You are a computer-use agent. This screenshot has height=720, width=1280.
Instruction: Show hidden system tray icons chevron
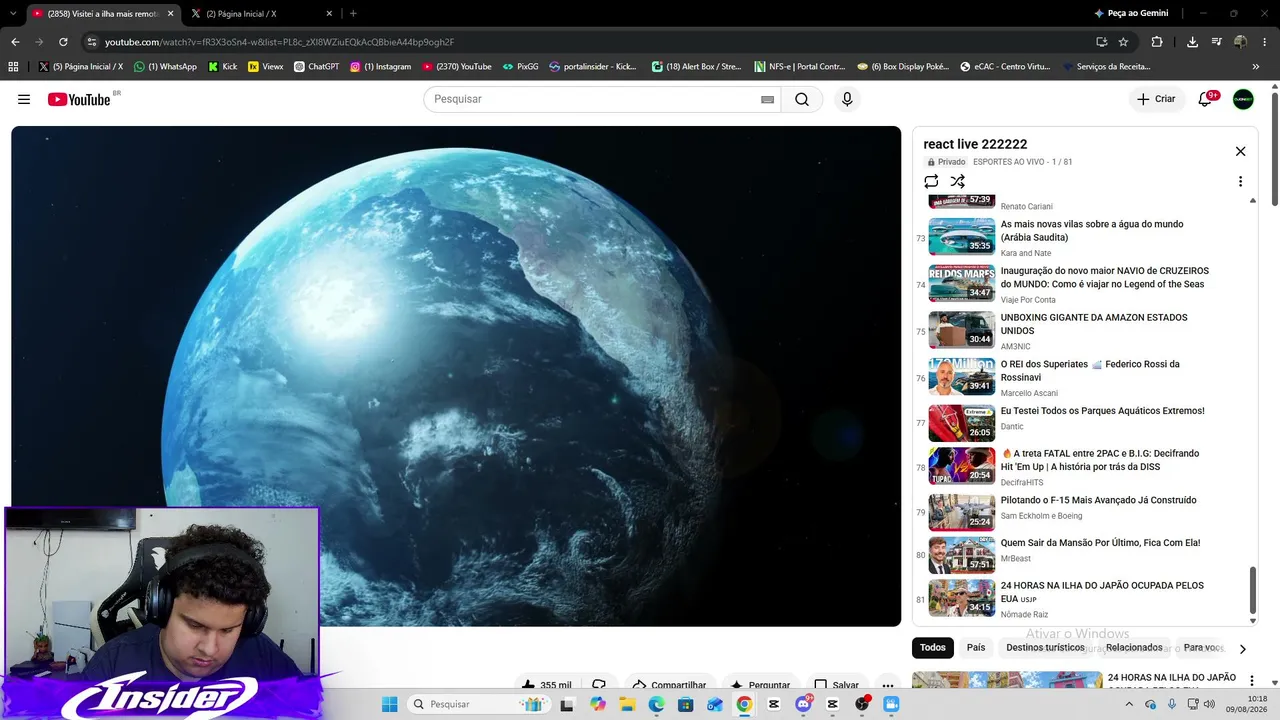point(1129,704)
